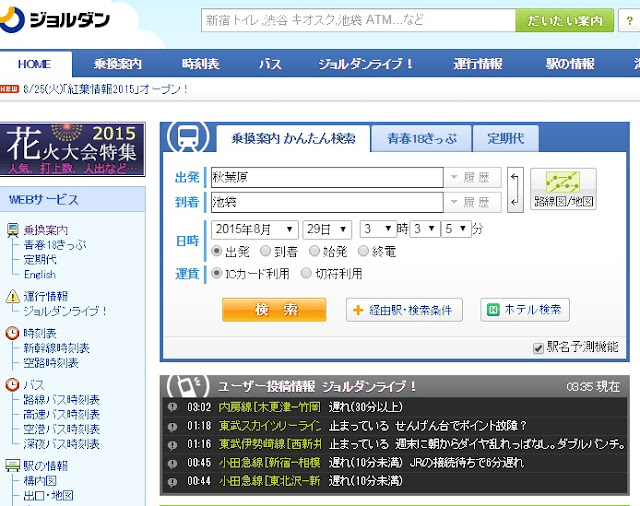Screen dimensions: 640x506
Task: Select the 終電 radio button
Action: pos(363,251)
